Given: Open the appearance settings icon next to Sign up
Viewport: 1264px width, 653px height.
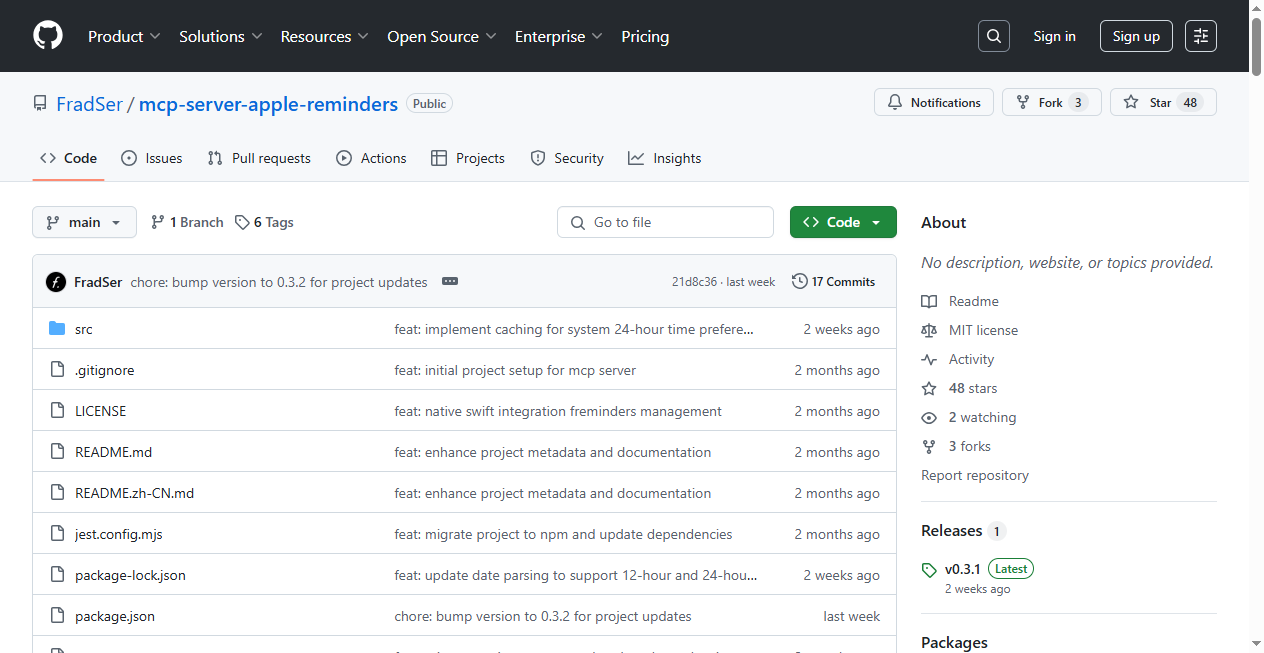Looking at the screenshot, I should (x=1201, y=36).
